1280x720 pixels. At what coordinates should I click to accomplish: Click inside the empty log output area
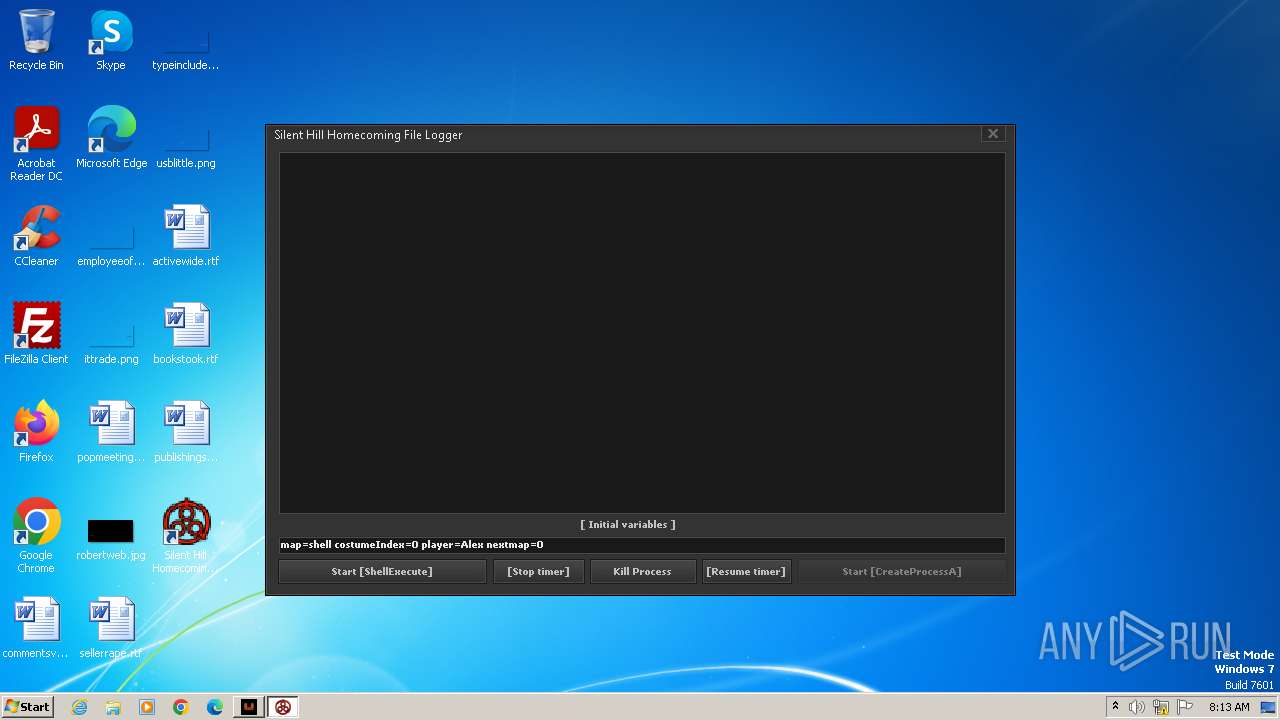pos(642,333)
